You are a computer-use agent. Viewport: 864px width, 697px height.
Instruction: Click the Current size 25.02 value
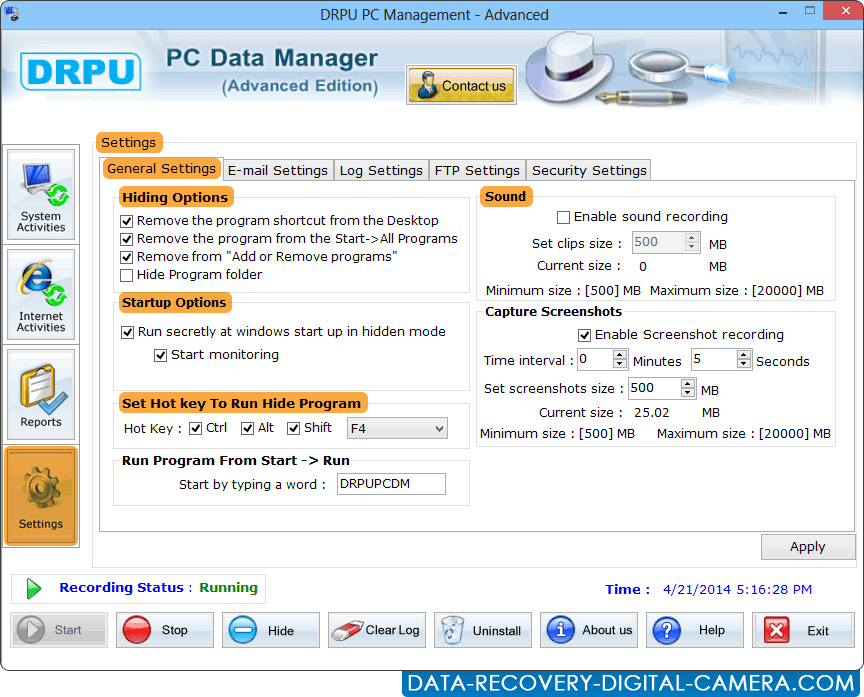tap(651, 413)
